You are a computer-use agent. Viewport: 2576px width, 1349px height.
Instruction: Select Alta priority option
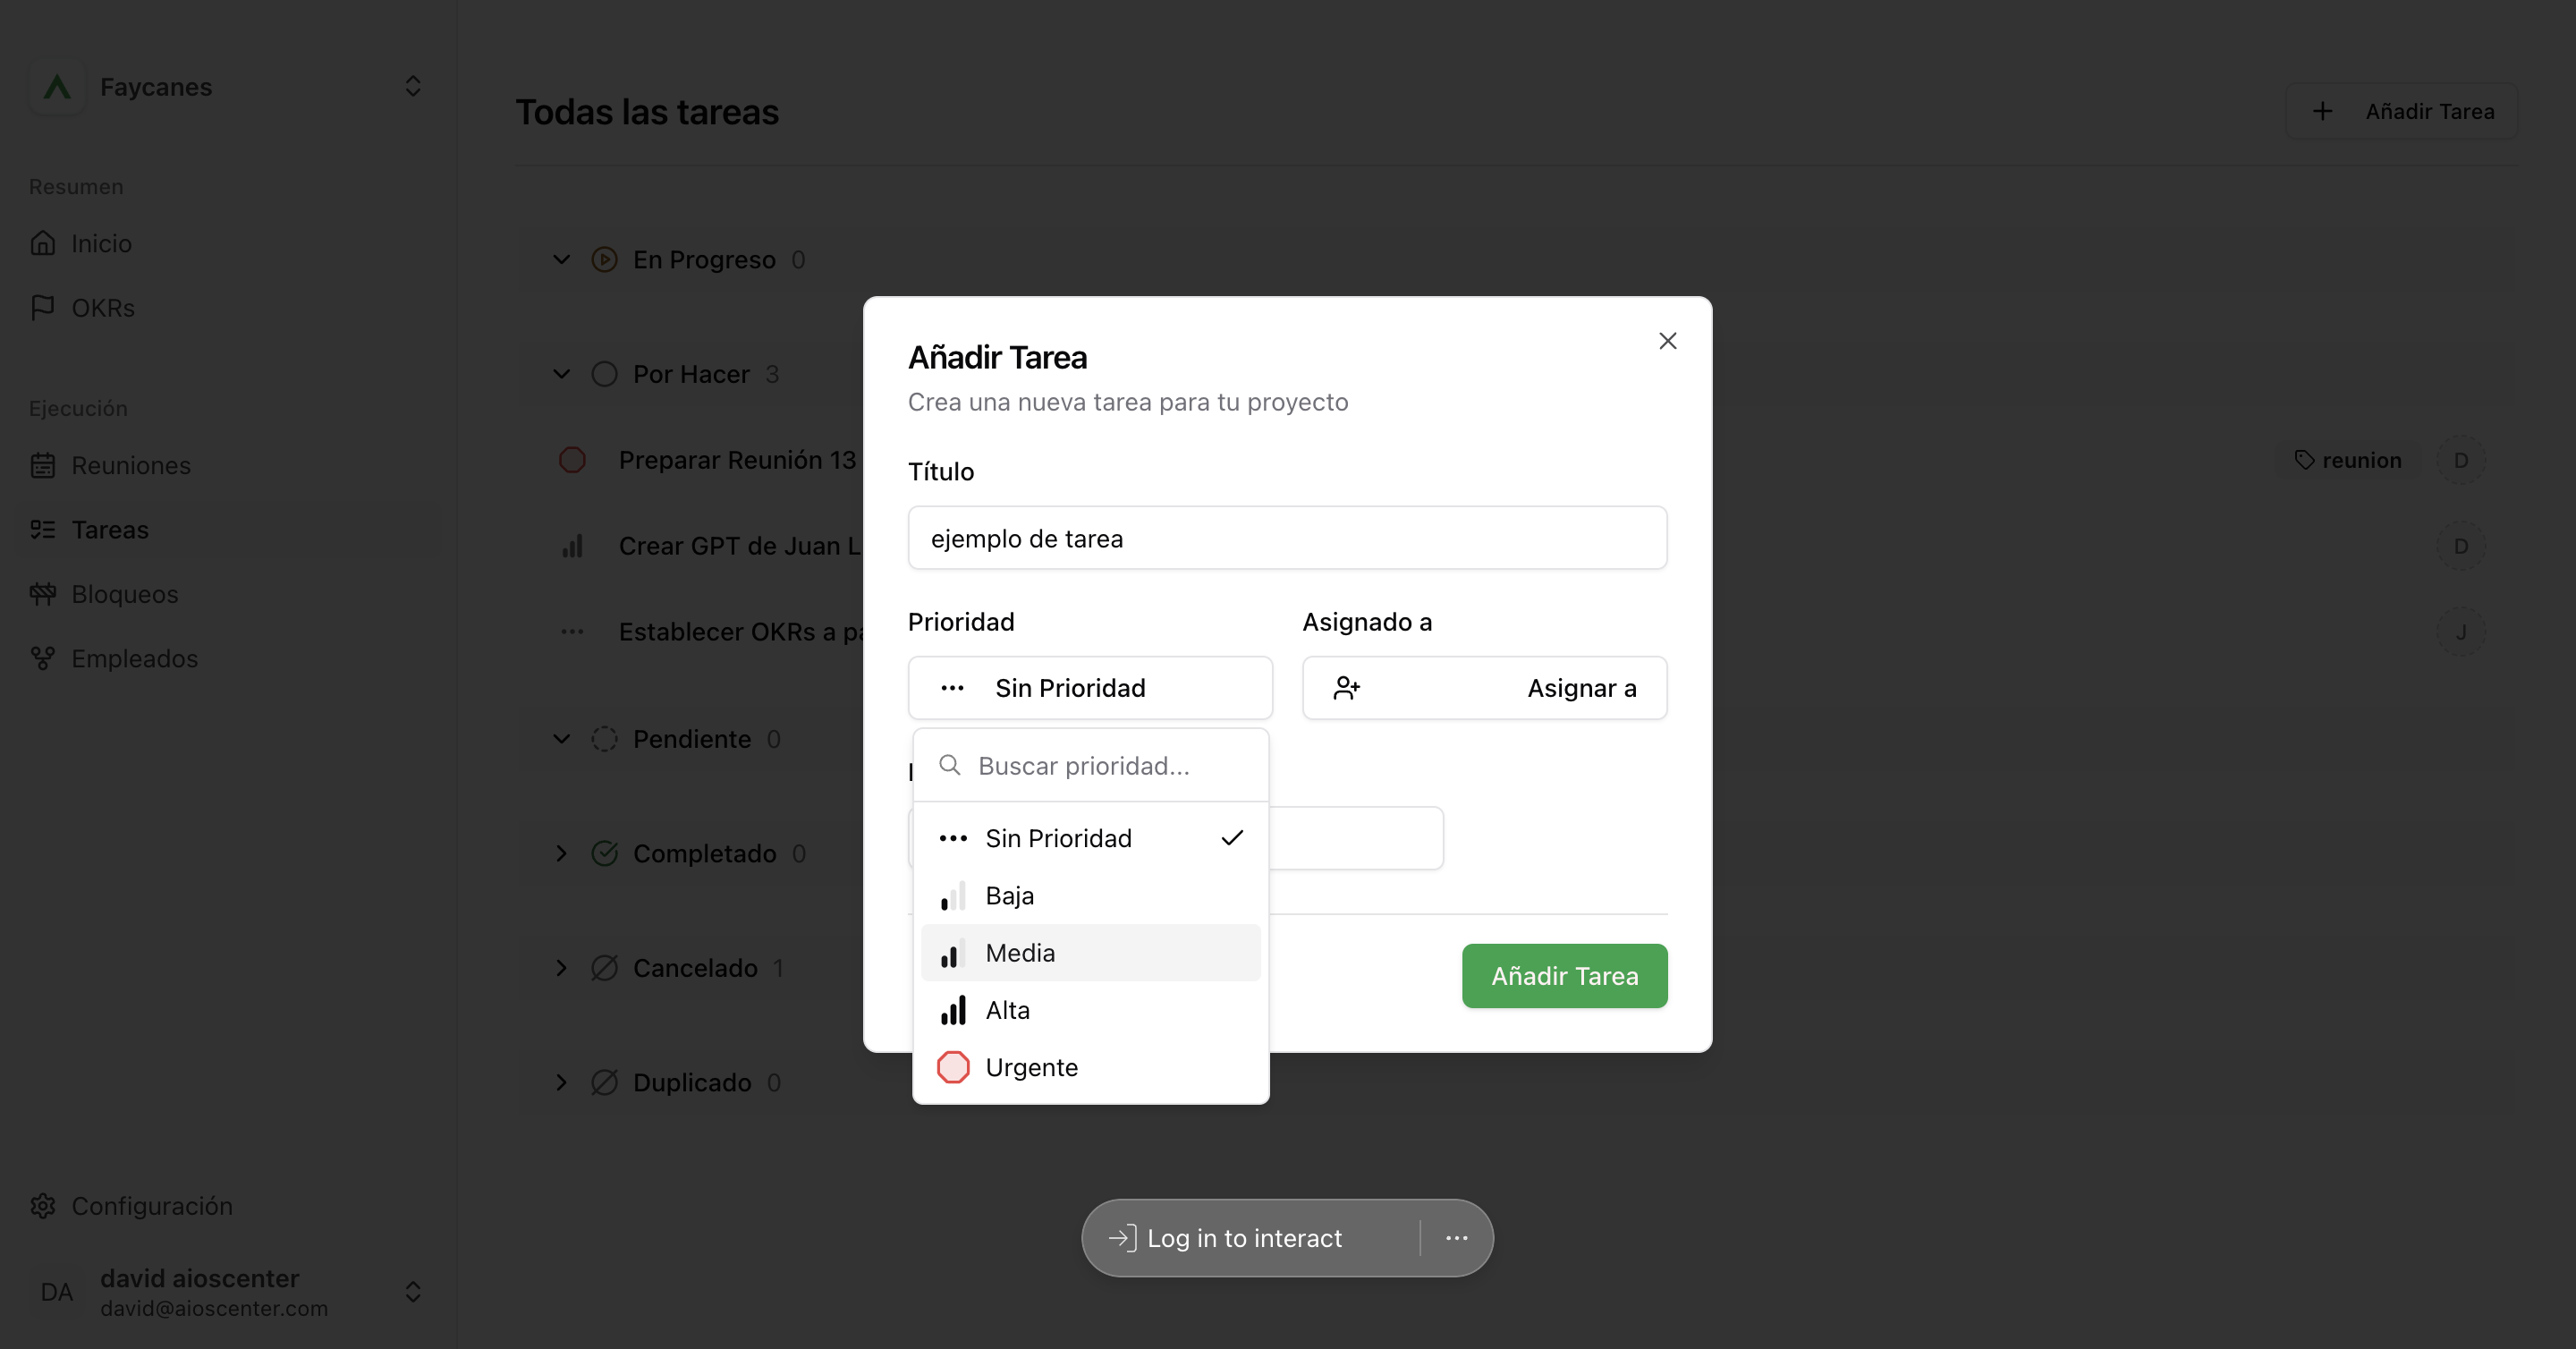pyautogui.click(x=1090, y=1010)
